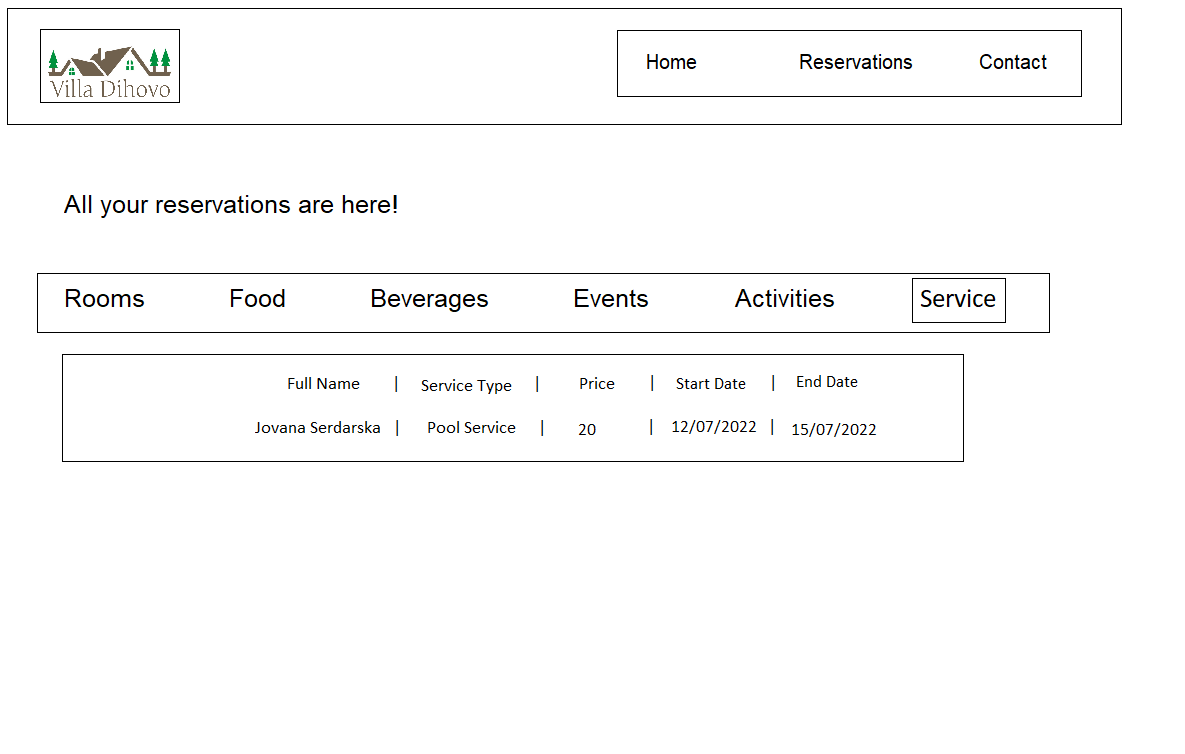The height and width of the screenshot is (754, 1185).
Task: Select the price value 20
Action: coord(587,430)
